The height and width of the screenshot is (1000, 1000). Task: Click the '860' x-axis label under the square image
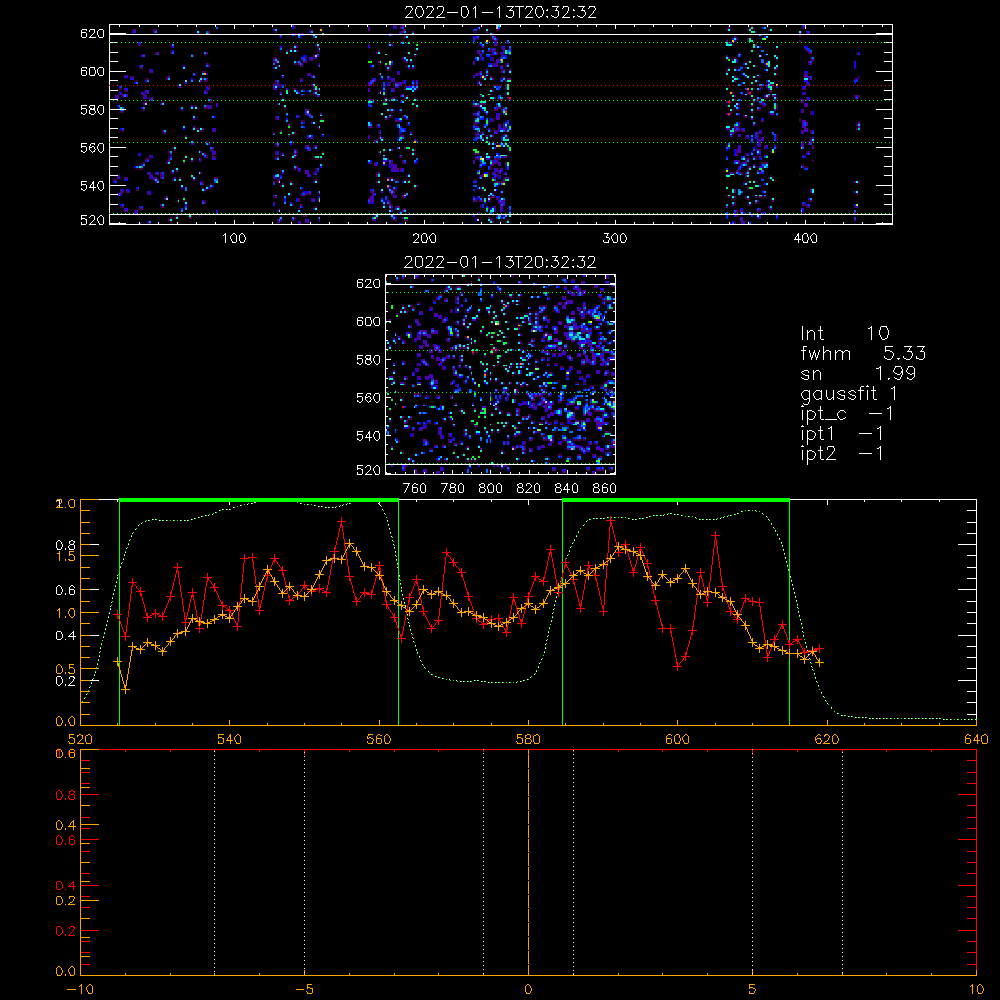pos(605,489)
